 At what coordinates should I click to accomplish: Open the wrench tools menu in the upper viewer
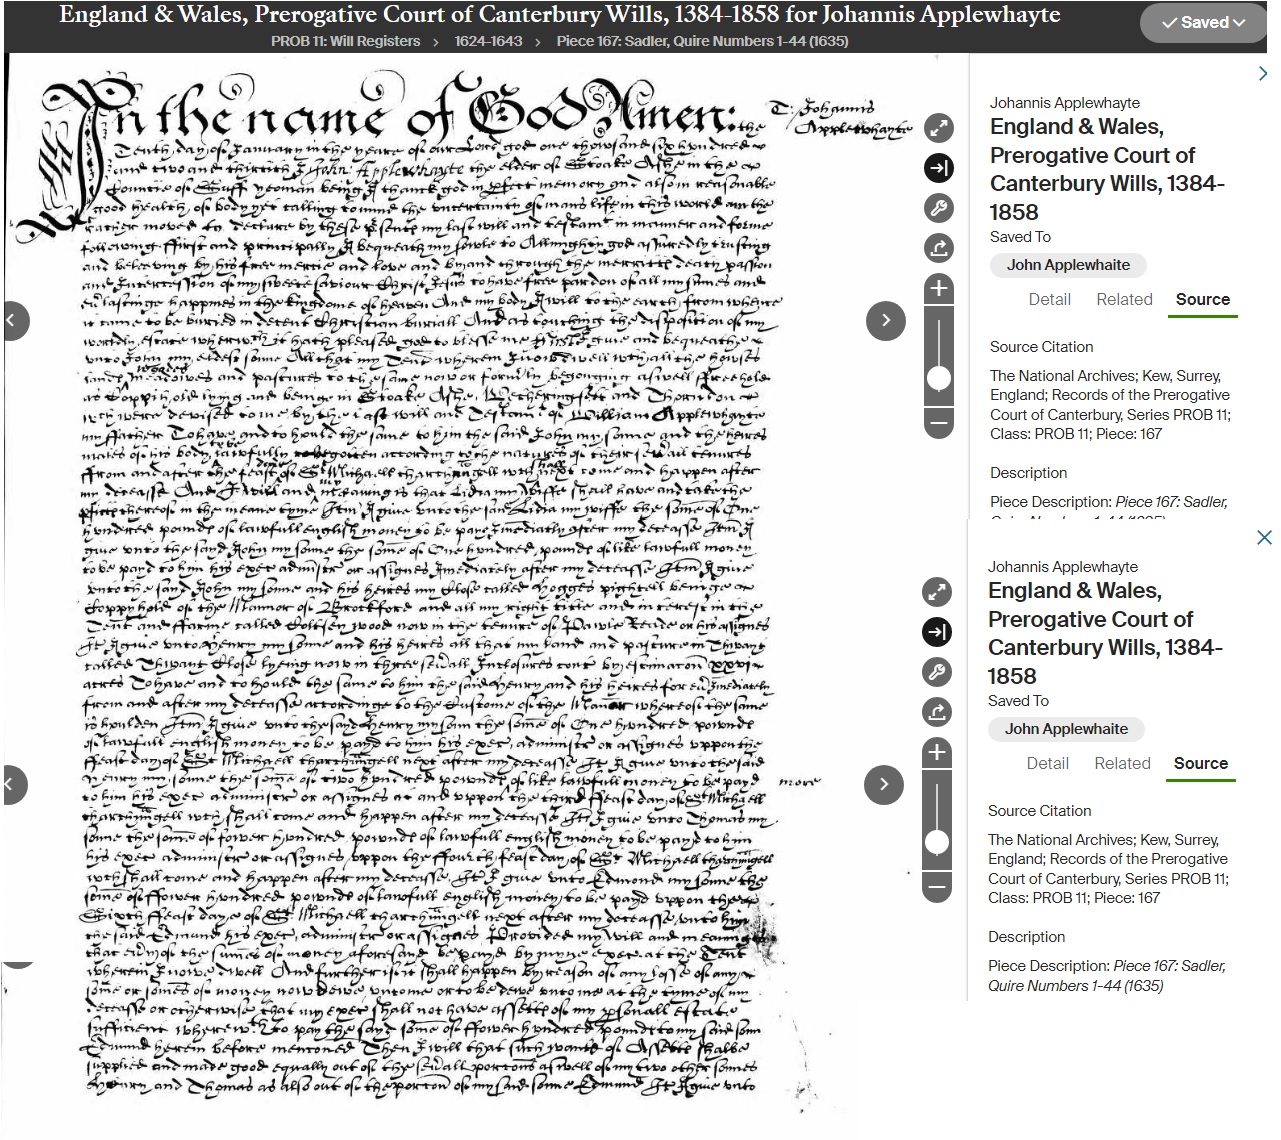[938, 208]
